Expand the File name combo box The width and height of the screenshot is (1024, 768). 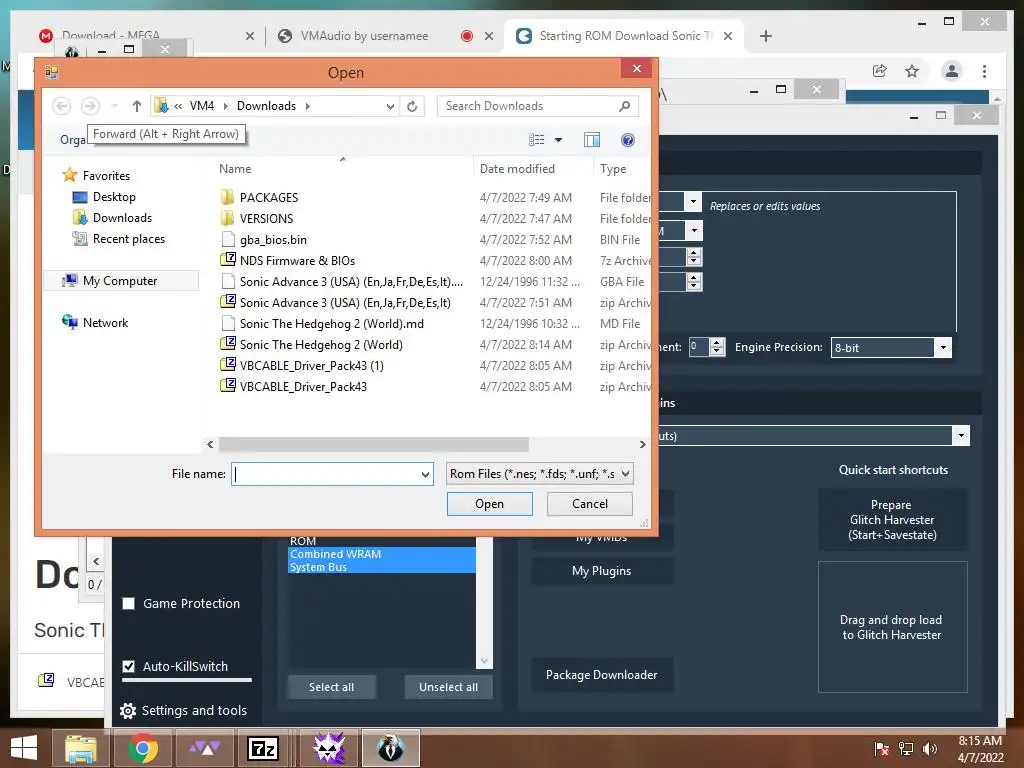point(425,474)
